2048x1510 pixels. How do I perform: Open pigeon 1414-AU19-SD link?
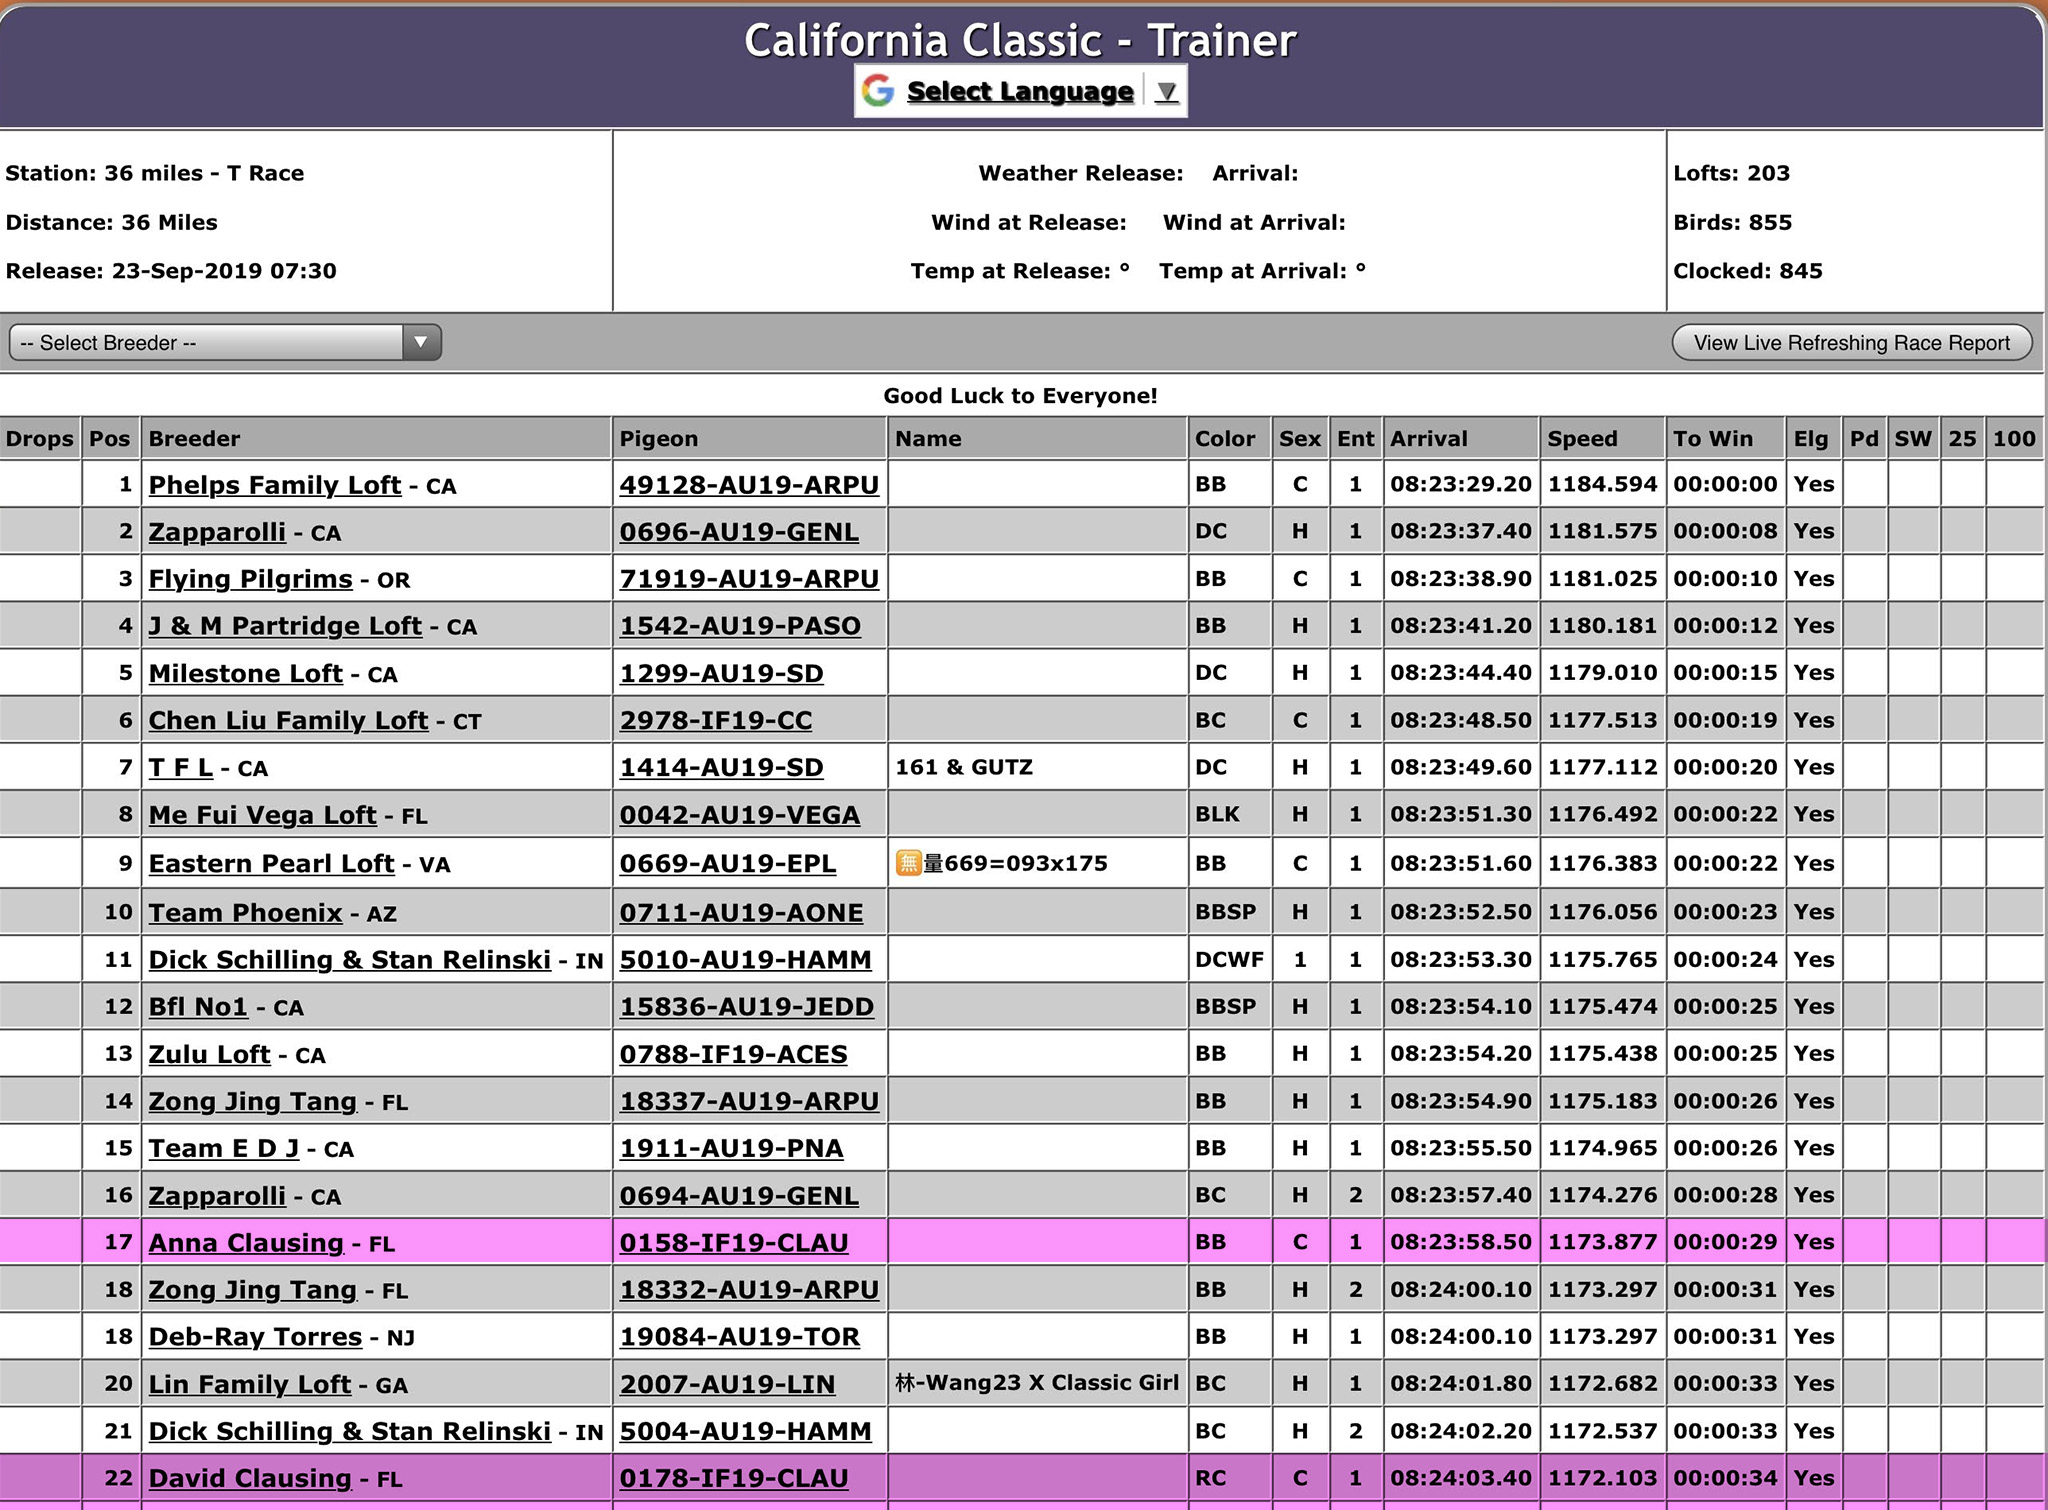(x=721, y=768)
